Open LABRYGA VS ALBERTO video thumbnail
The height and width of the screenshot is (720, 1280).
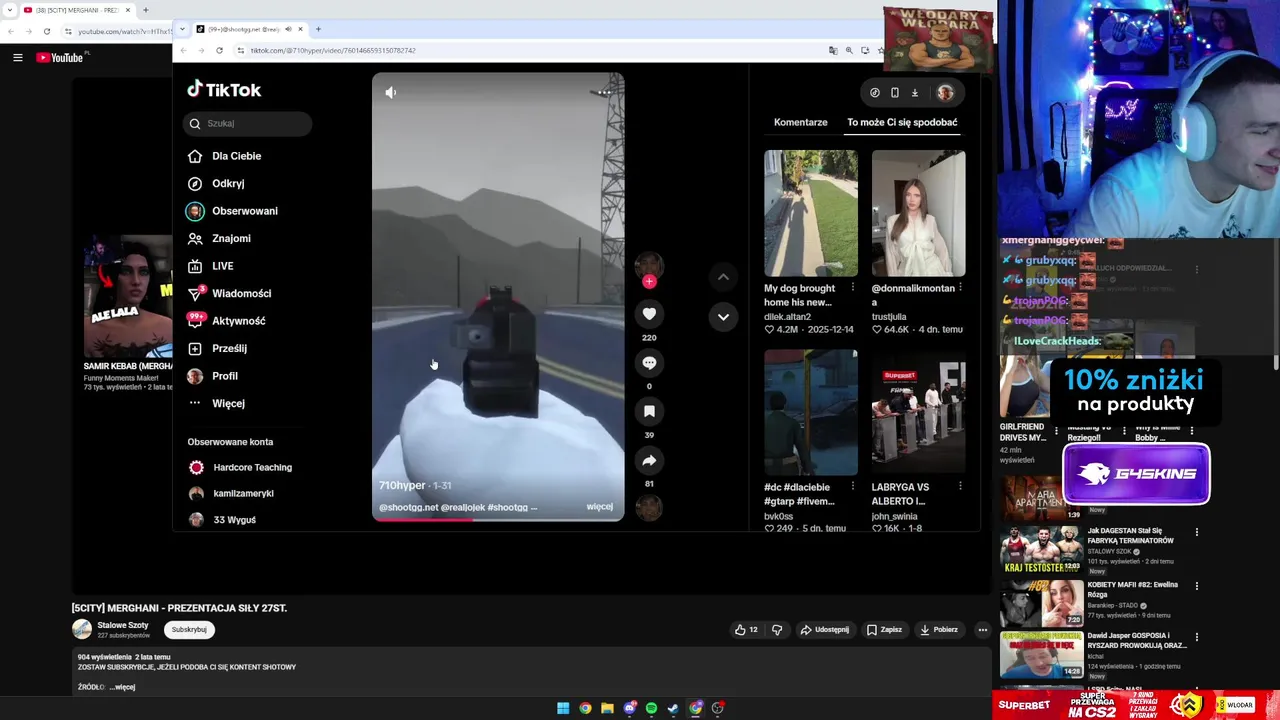pos(918,412)
